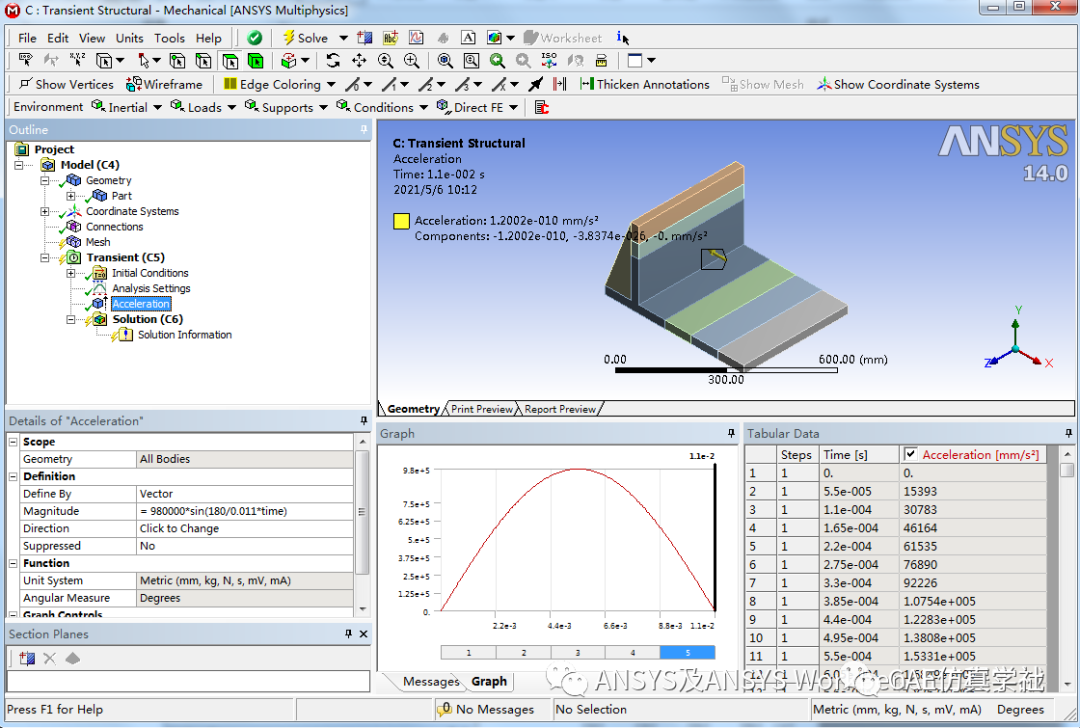The image size is (1080, 728).
Task: Click the x,y,z coordinates pick icon
Action: [78, 61]
